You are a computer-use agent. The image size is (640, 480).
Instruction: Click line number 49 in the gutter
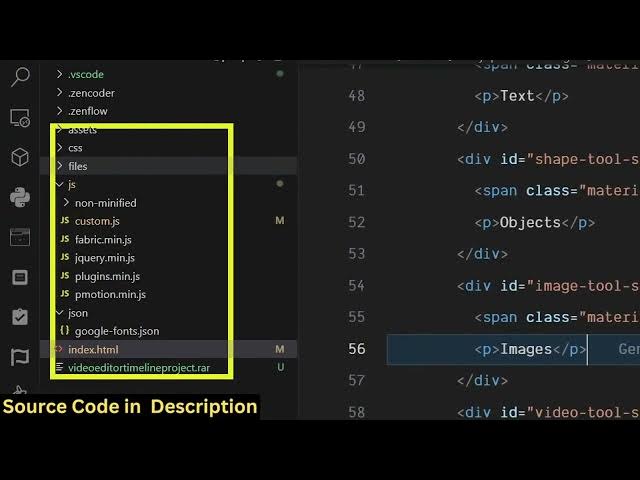tap(356, 127)
